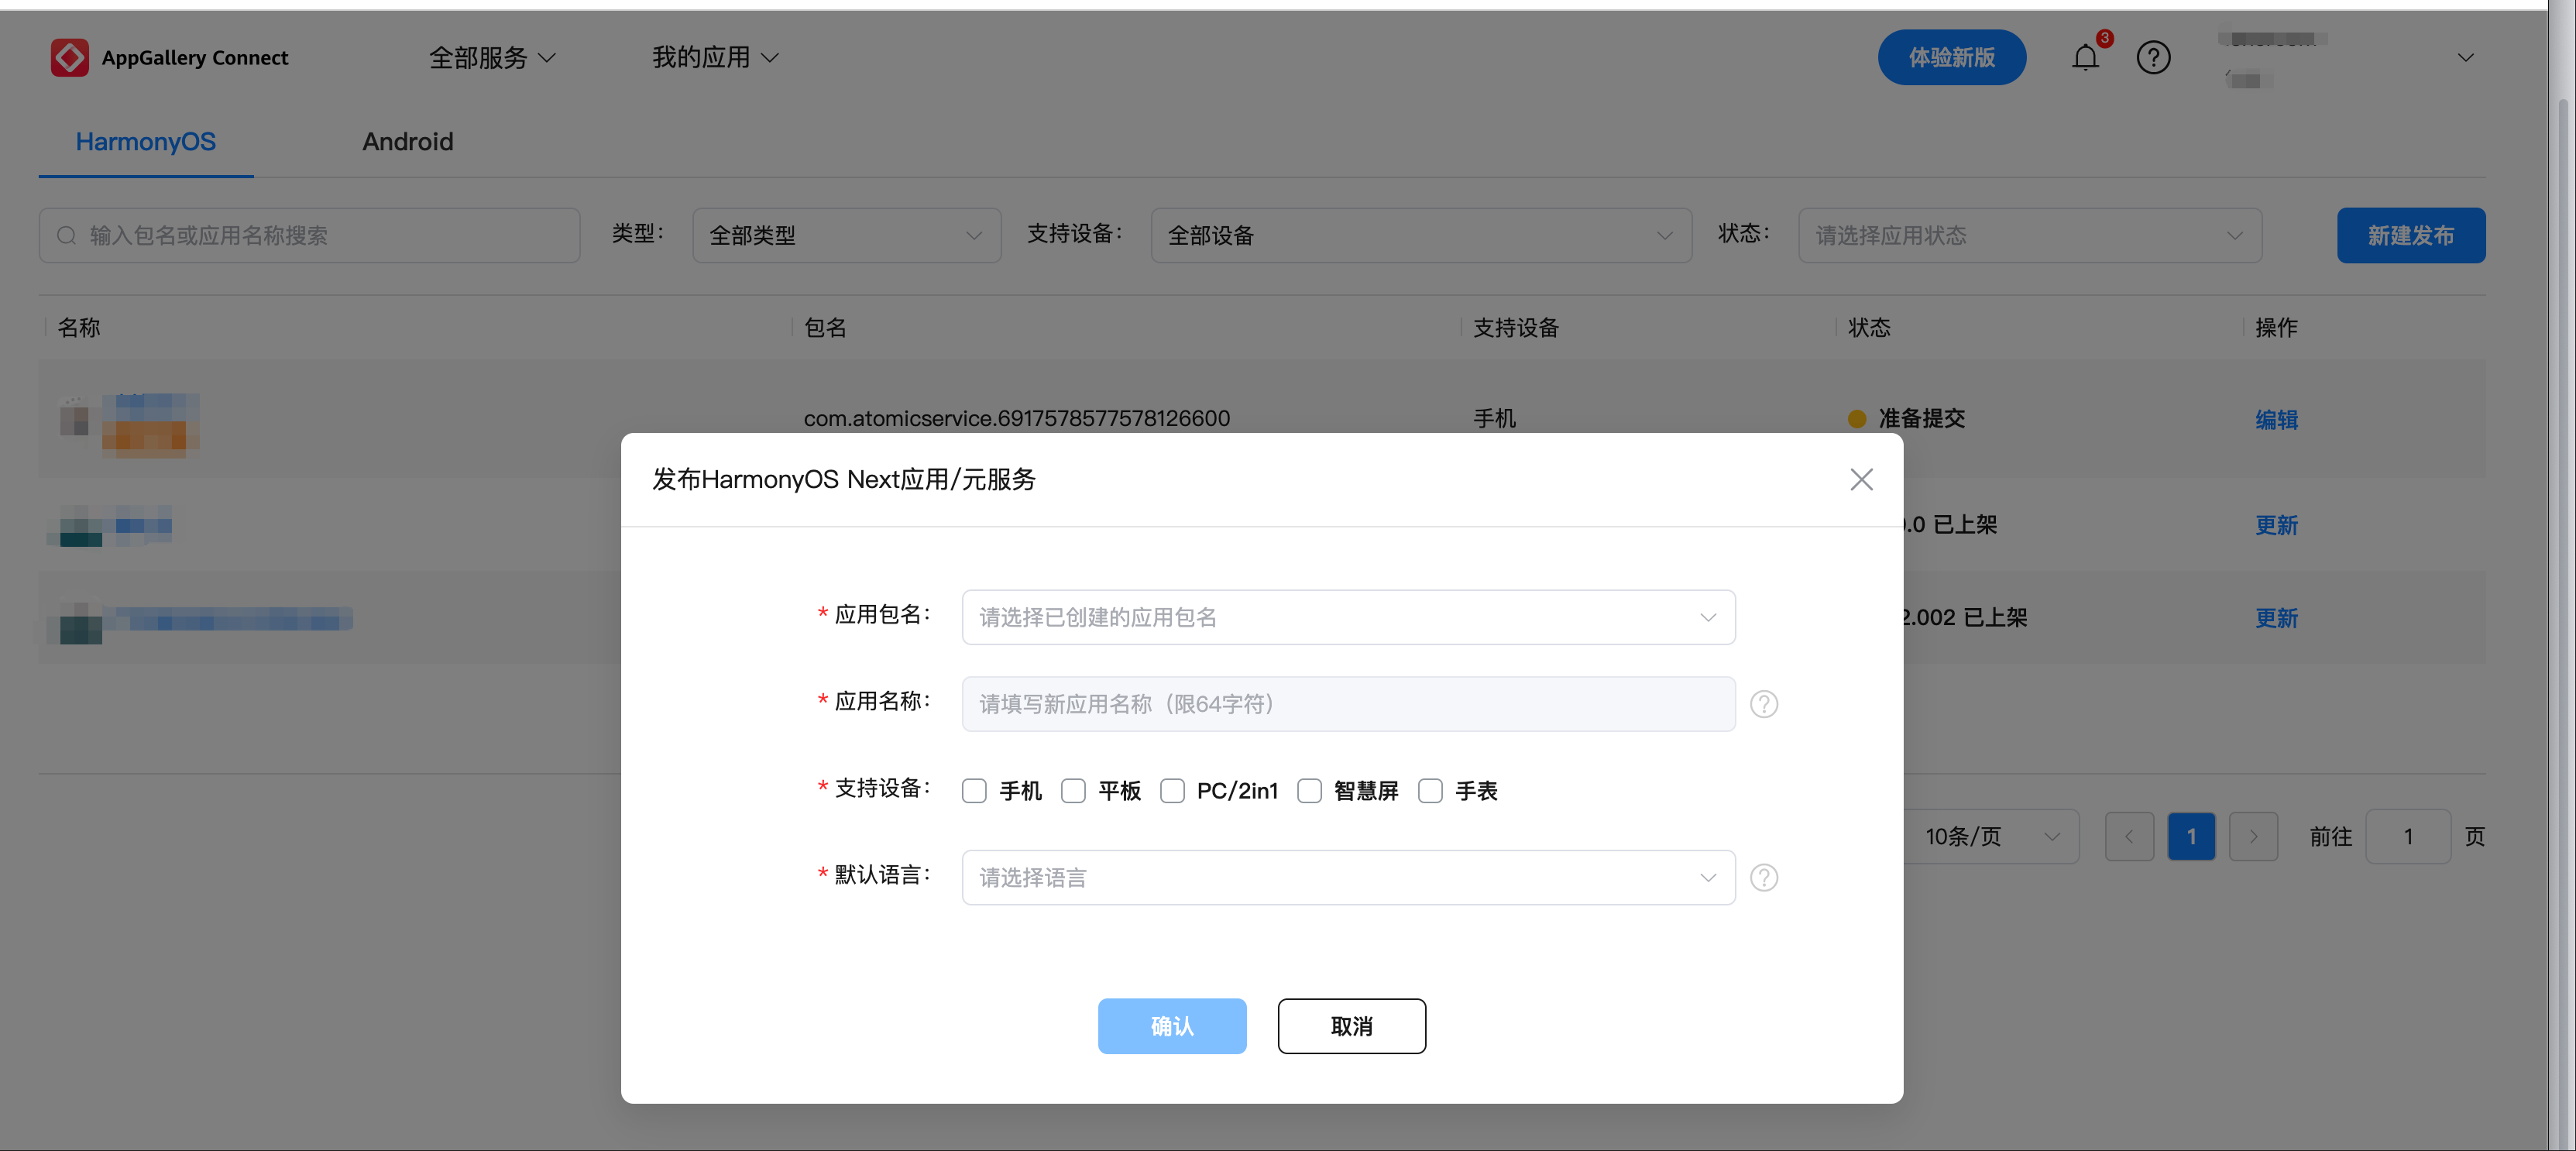Tick the 智慧屏 checkbox

(x=1309, y=791)
